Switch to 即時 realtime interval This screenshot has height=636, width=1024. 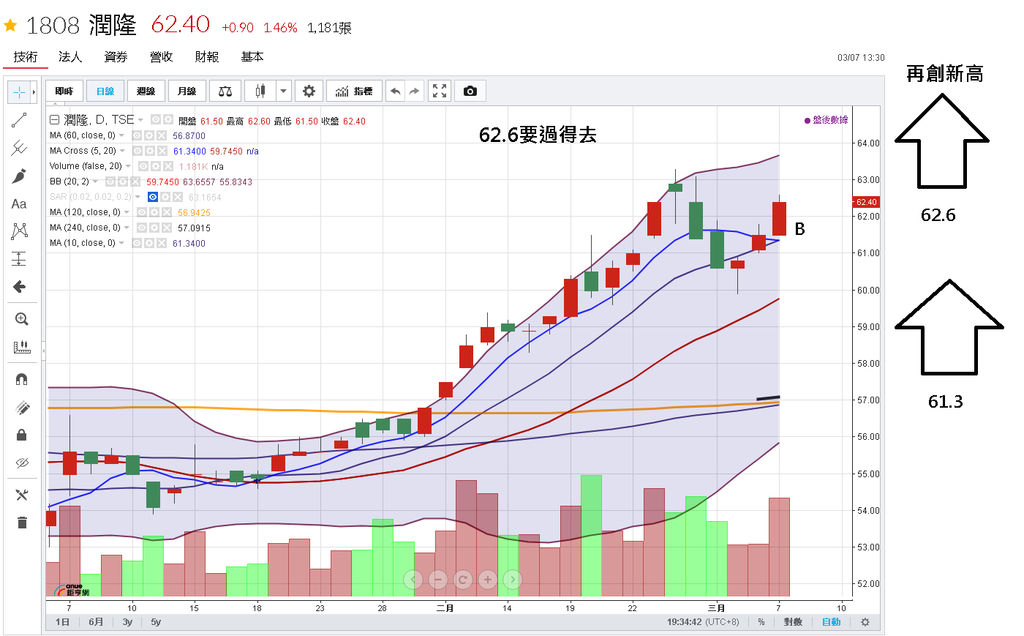pyautogui.click(x=65, y=91)
